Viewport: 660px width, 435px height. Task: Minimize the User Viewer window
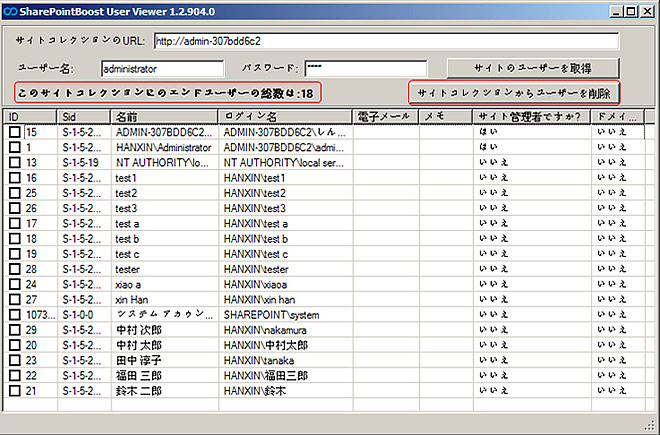click(617, 11)
